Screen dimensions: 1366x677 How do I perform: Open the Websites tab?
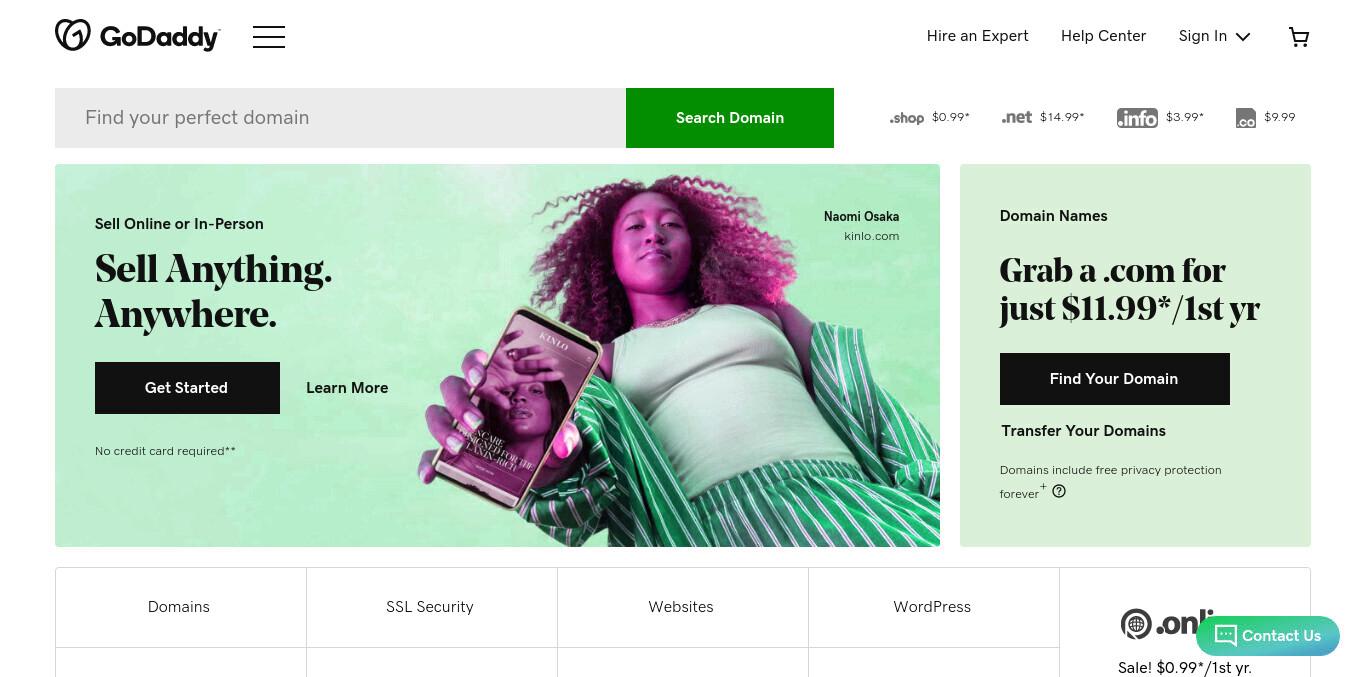coord(682,607)
